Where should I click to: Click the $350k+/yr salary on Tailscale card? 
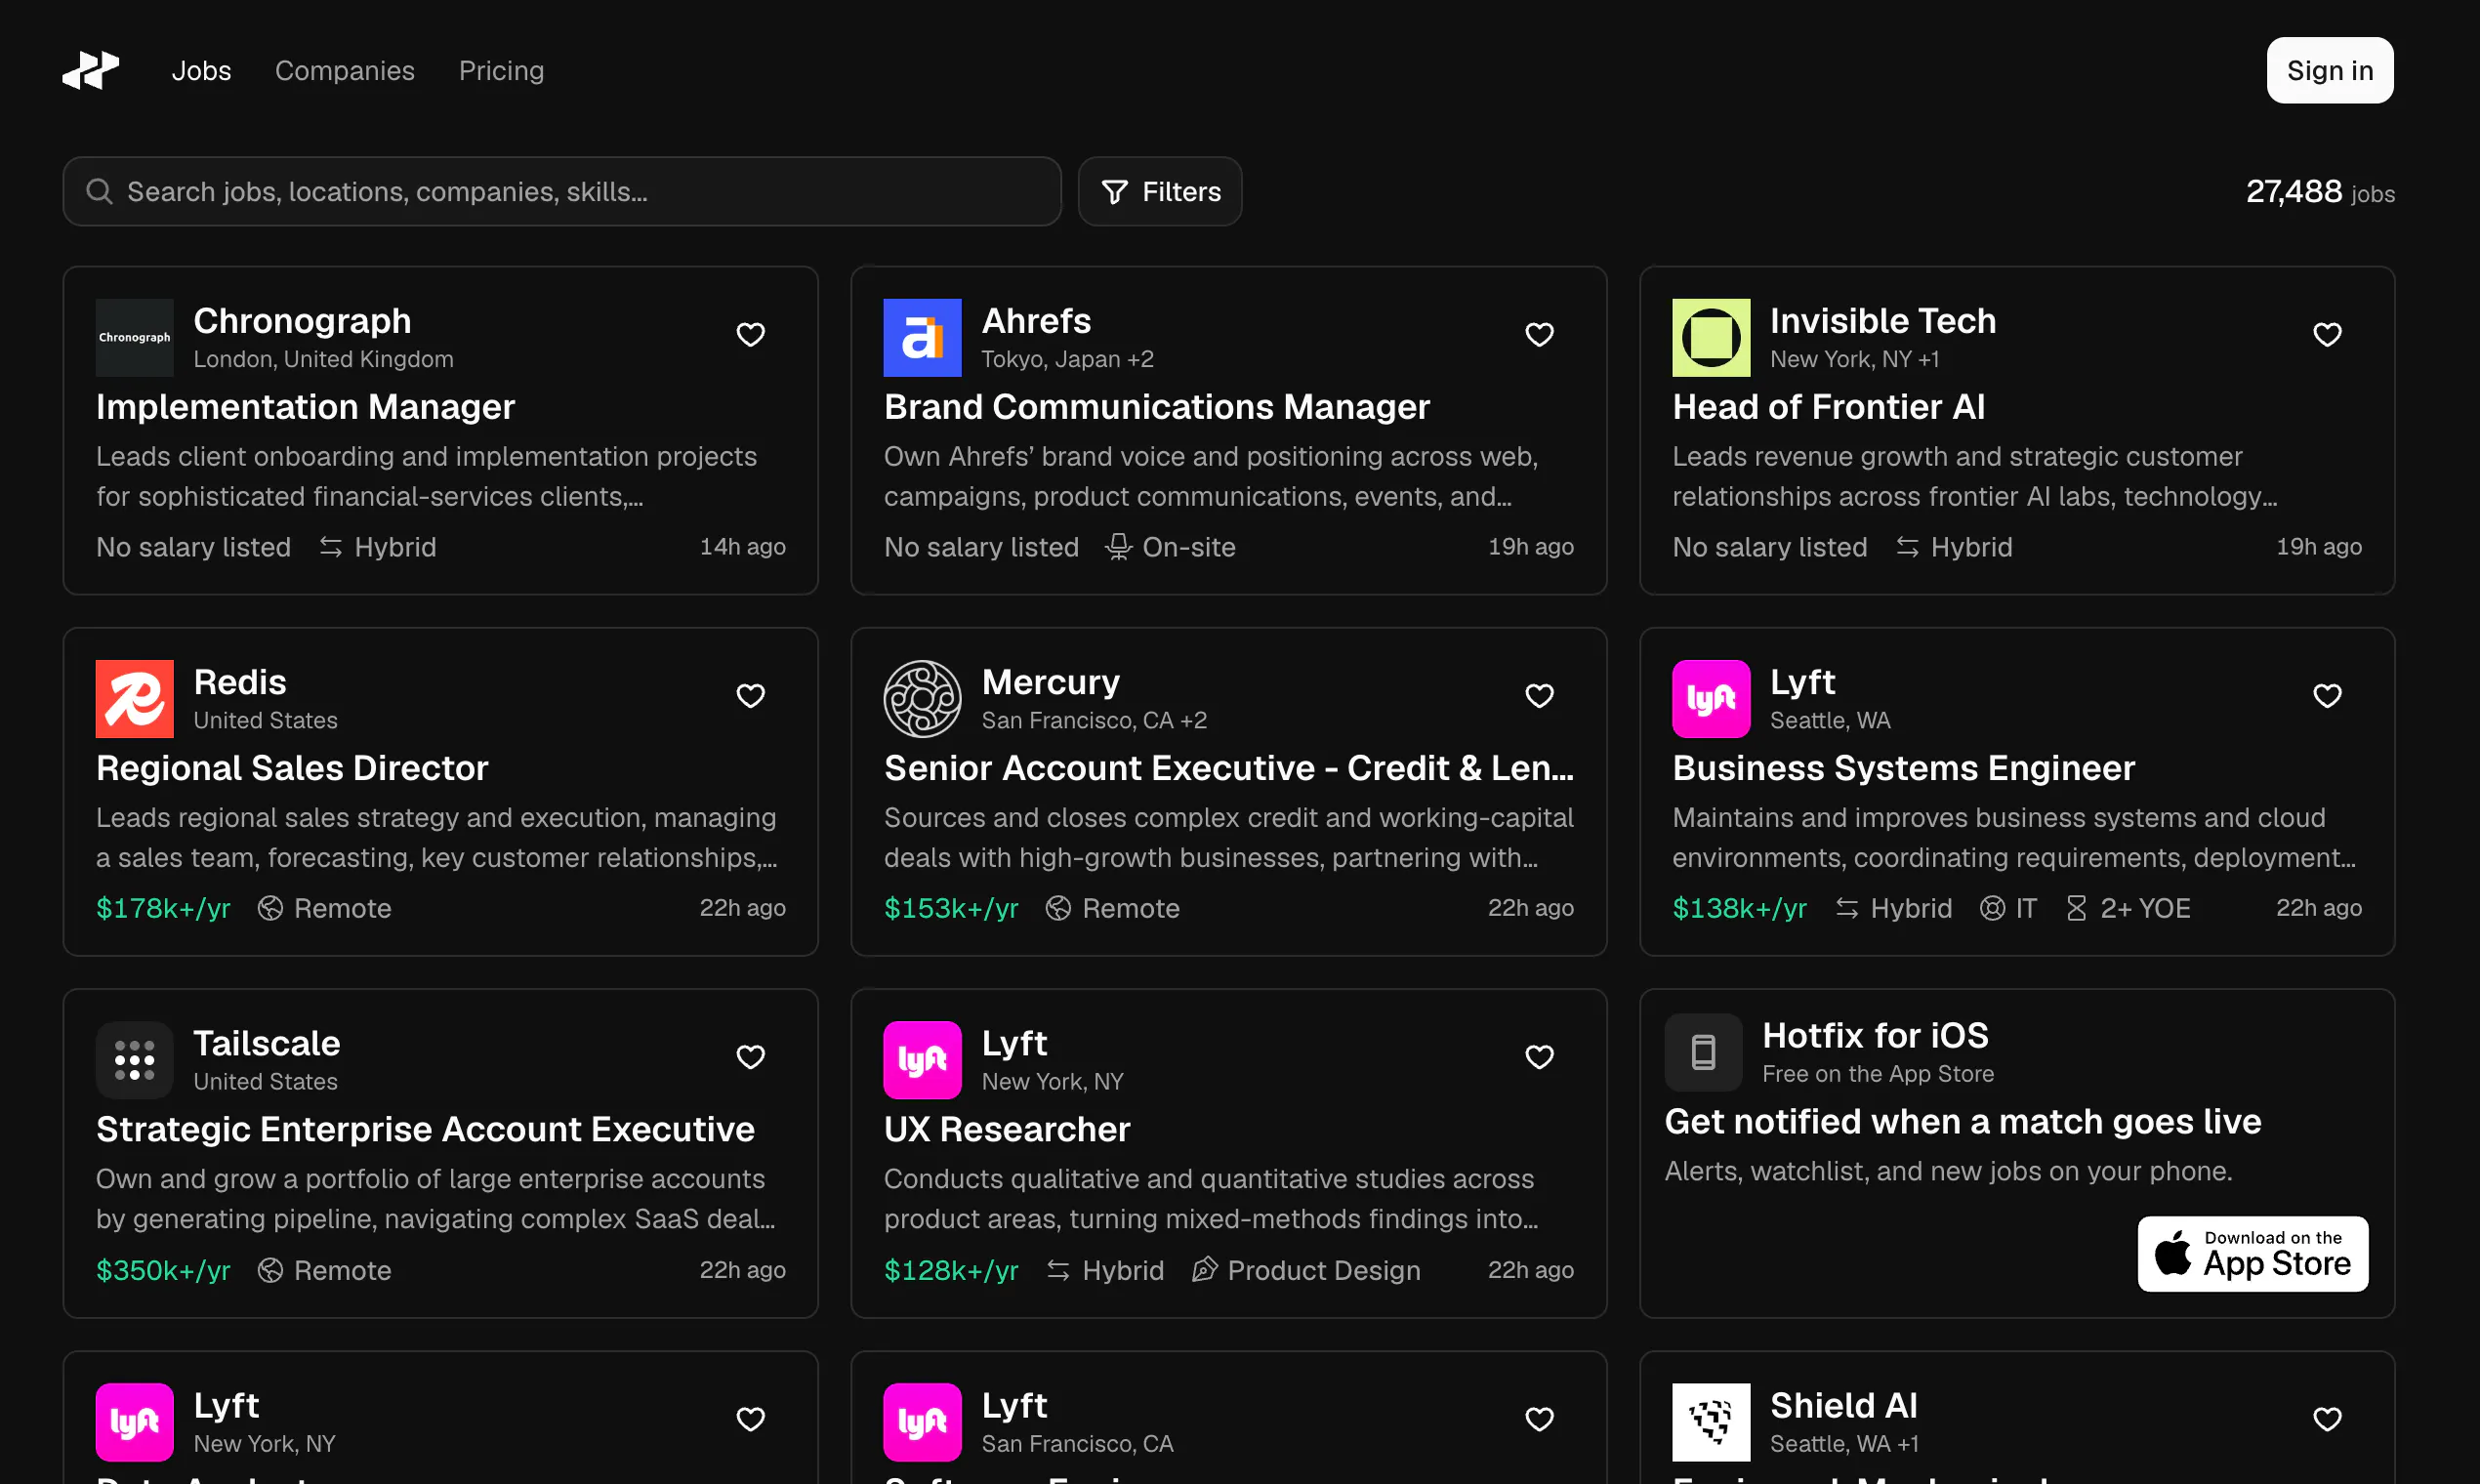click(x=163, y=1270)
